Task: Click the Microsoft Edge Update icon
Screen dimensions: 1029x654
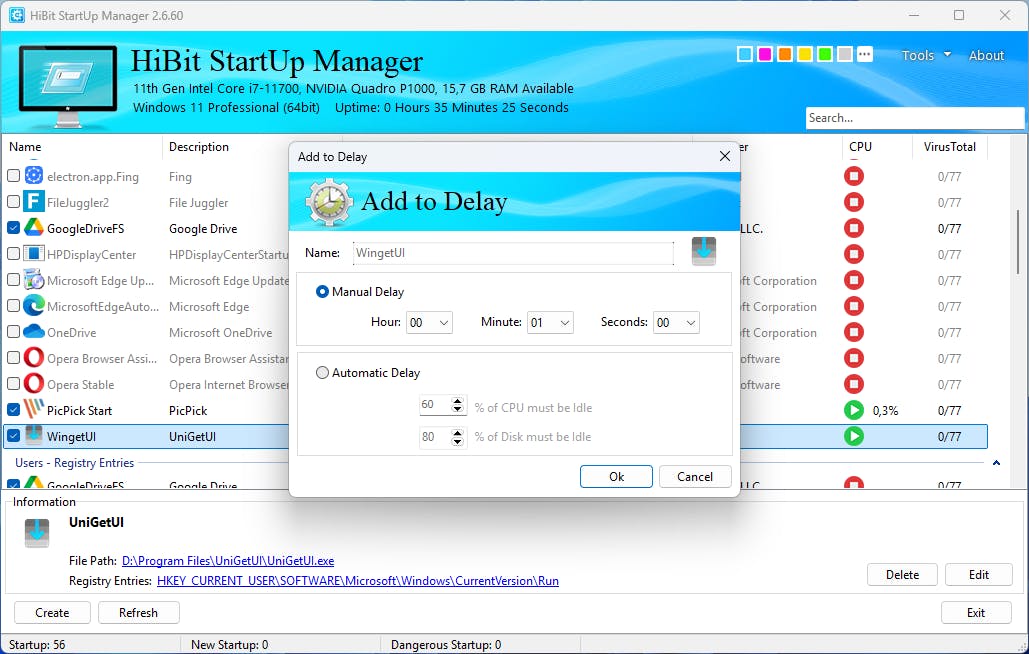Action: (33, 280)
